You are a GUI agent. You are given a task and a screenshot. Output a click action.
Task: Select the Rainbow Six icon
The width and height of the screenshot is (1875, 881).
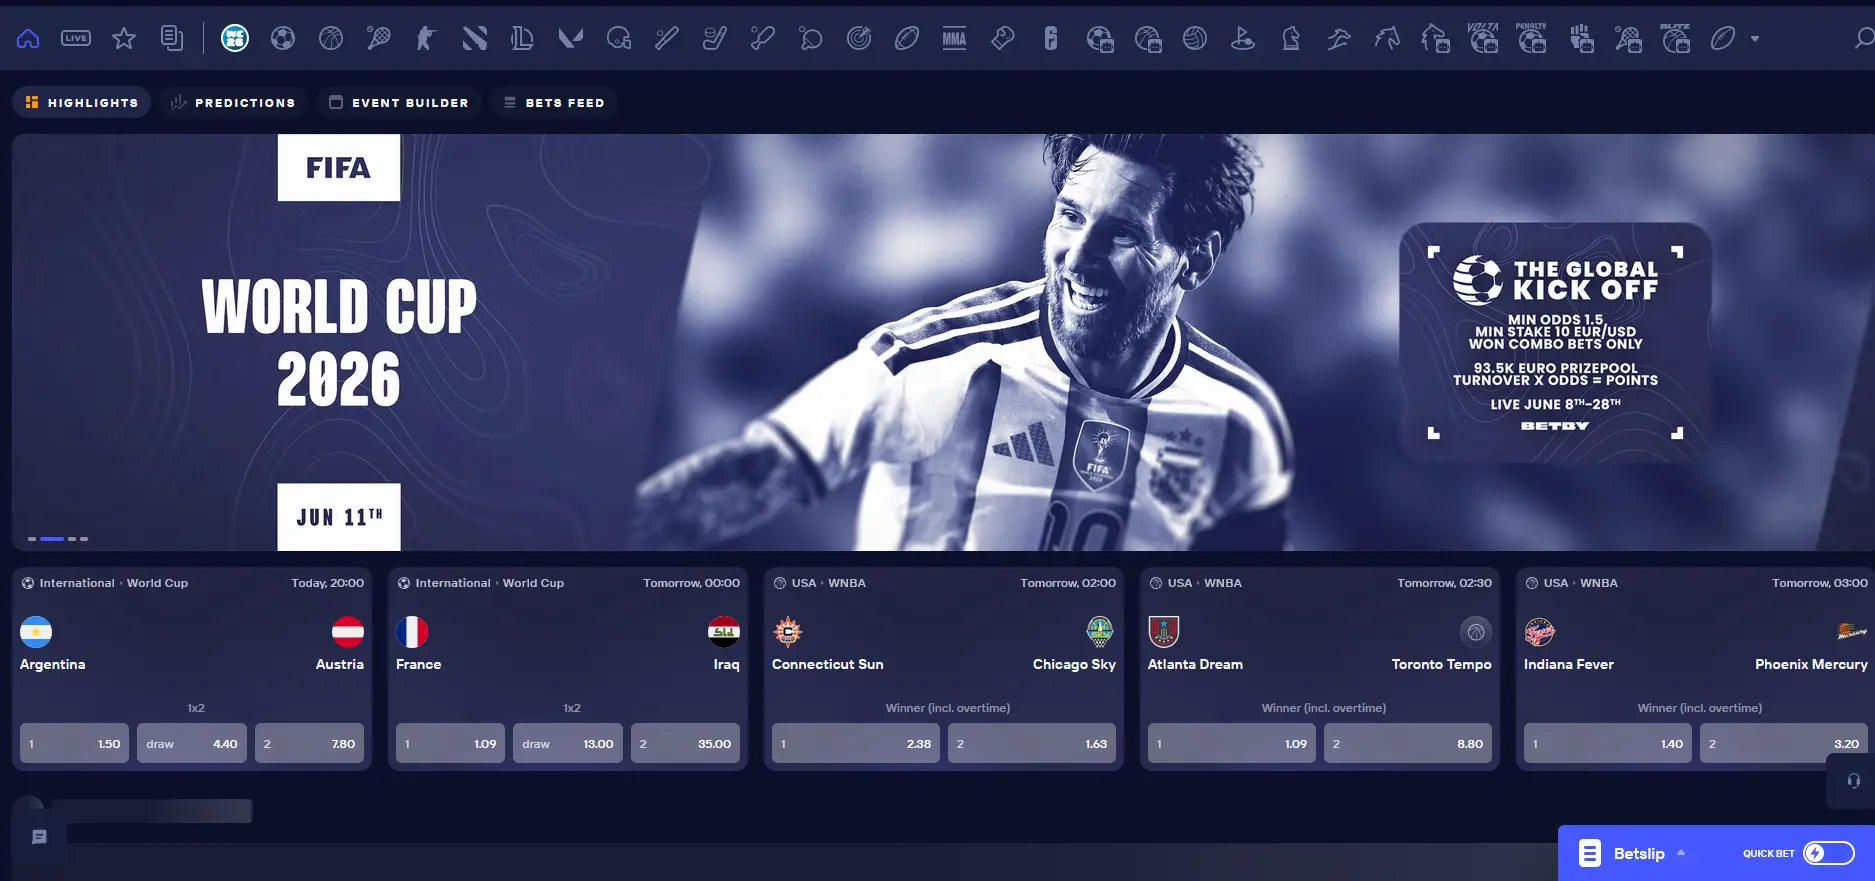pyautogui.click(x=1051, y=39)
